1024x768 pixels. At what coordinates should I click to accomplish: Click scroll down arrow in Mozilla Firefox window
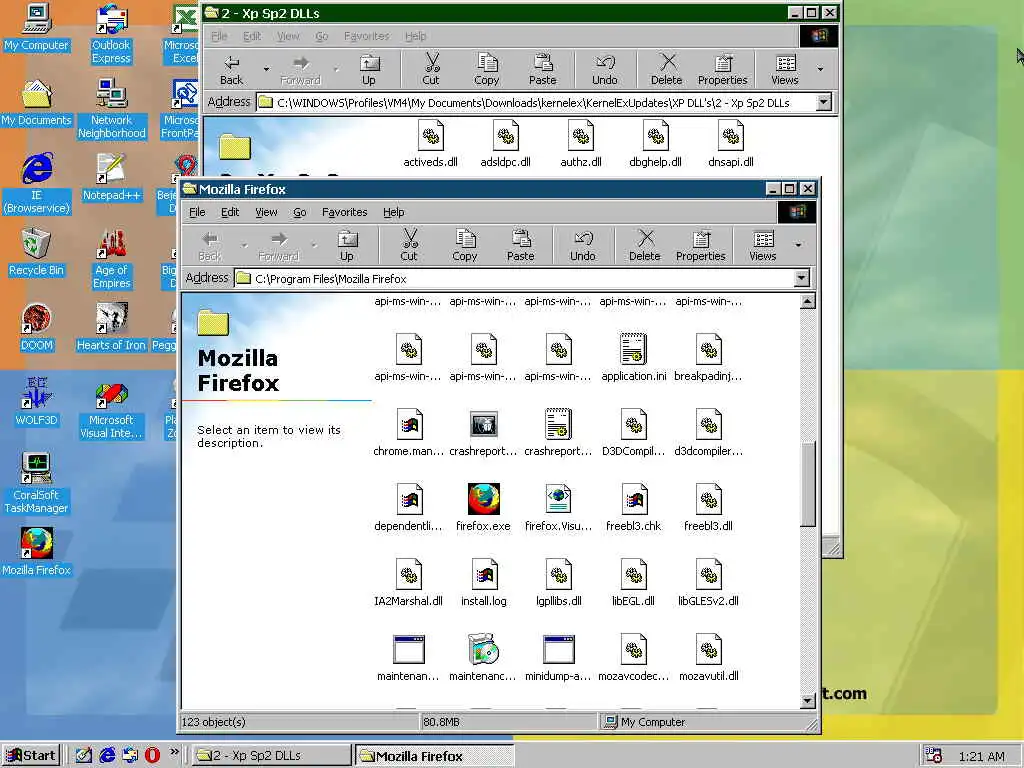click(x=808, y=701)
